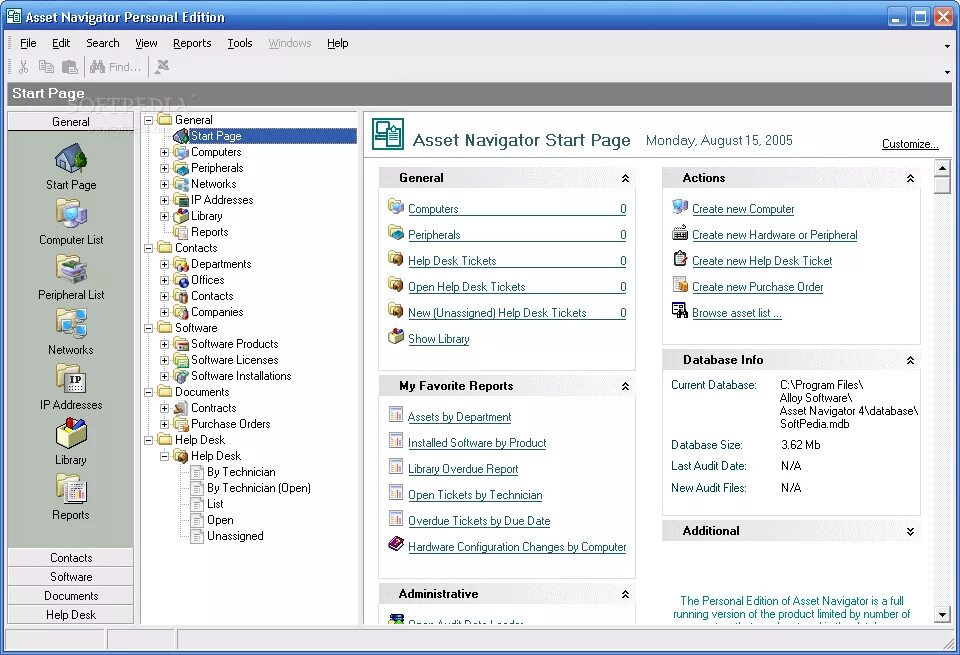The height and width of the screenshot is (655, 960).
Task: Click the Paste toolbar icon
Action: click(70, 67)
